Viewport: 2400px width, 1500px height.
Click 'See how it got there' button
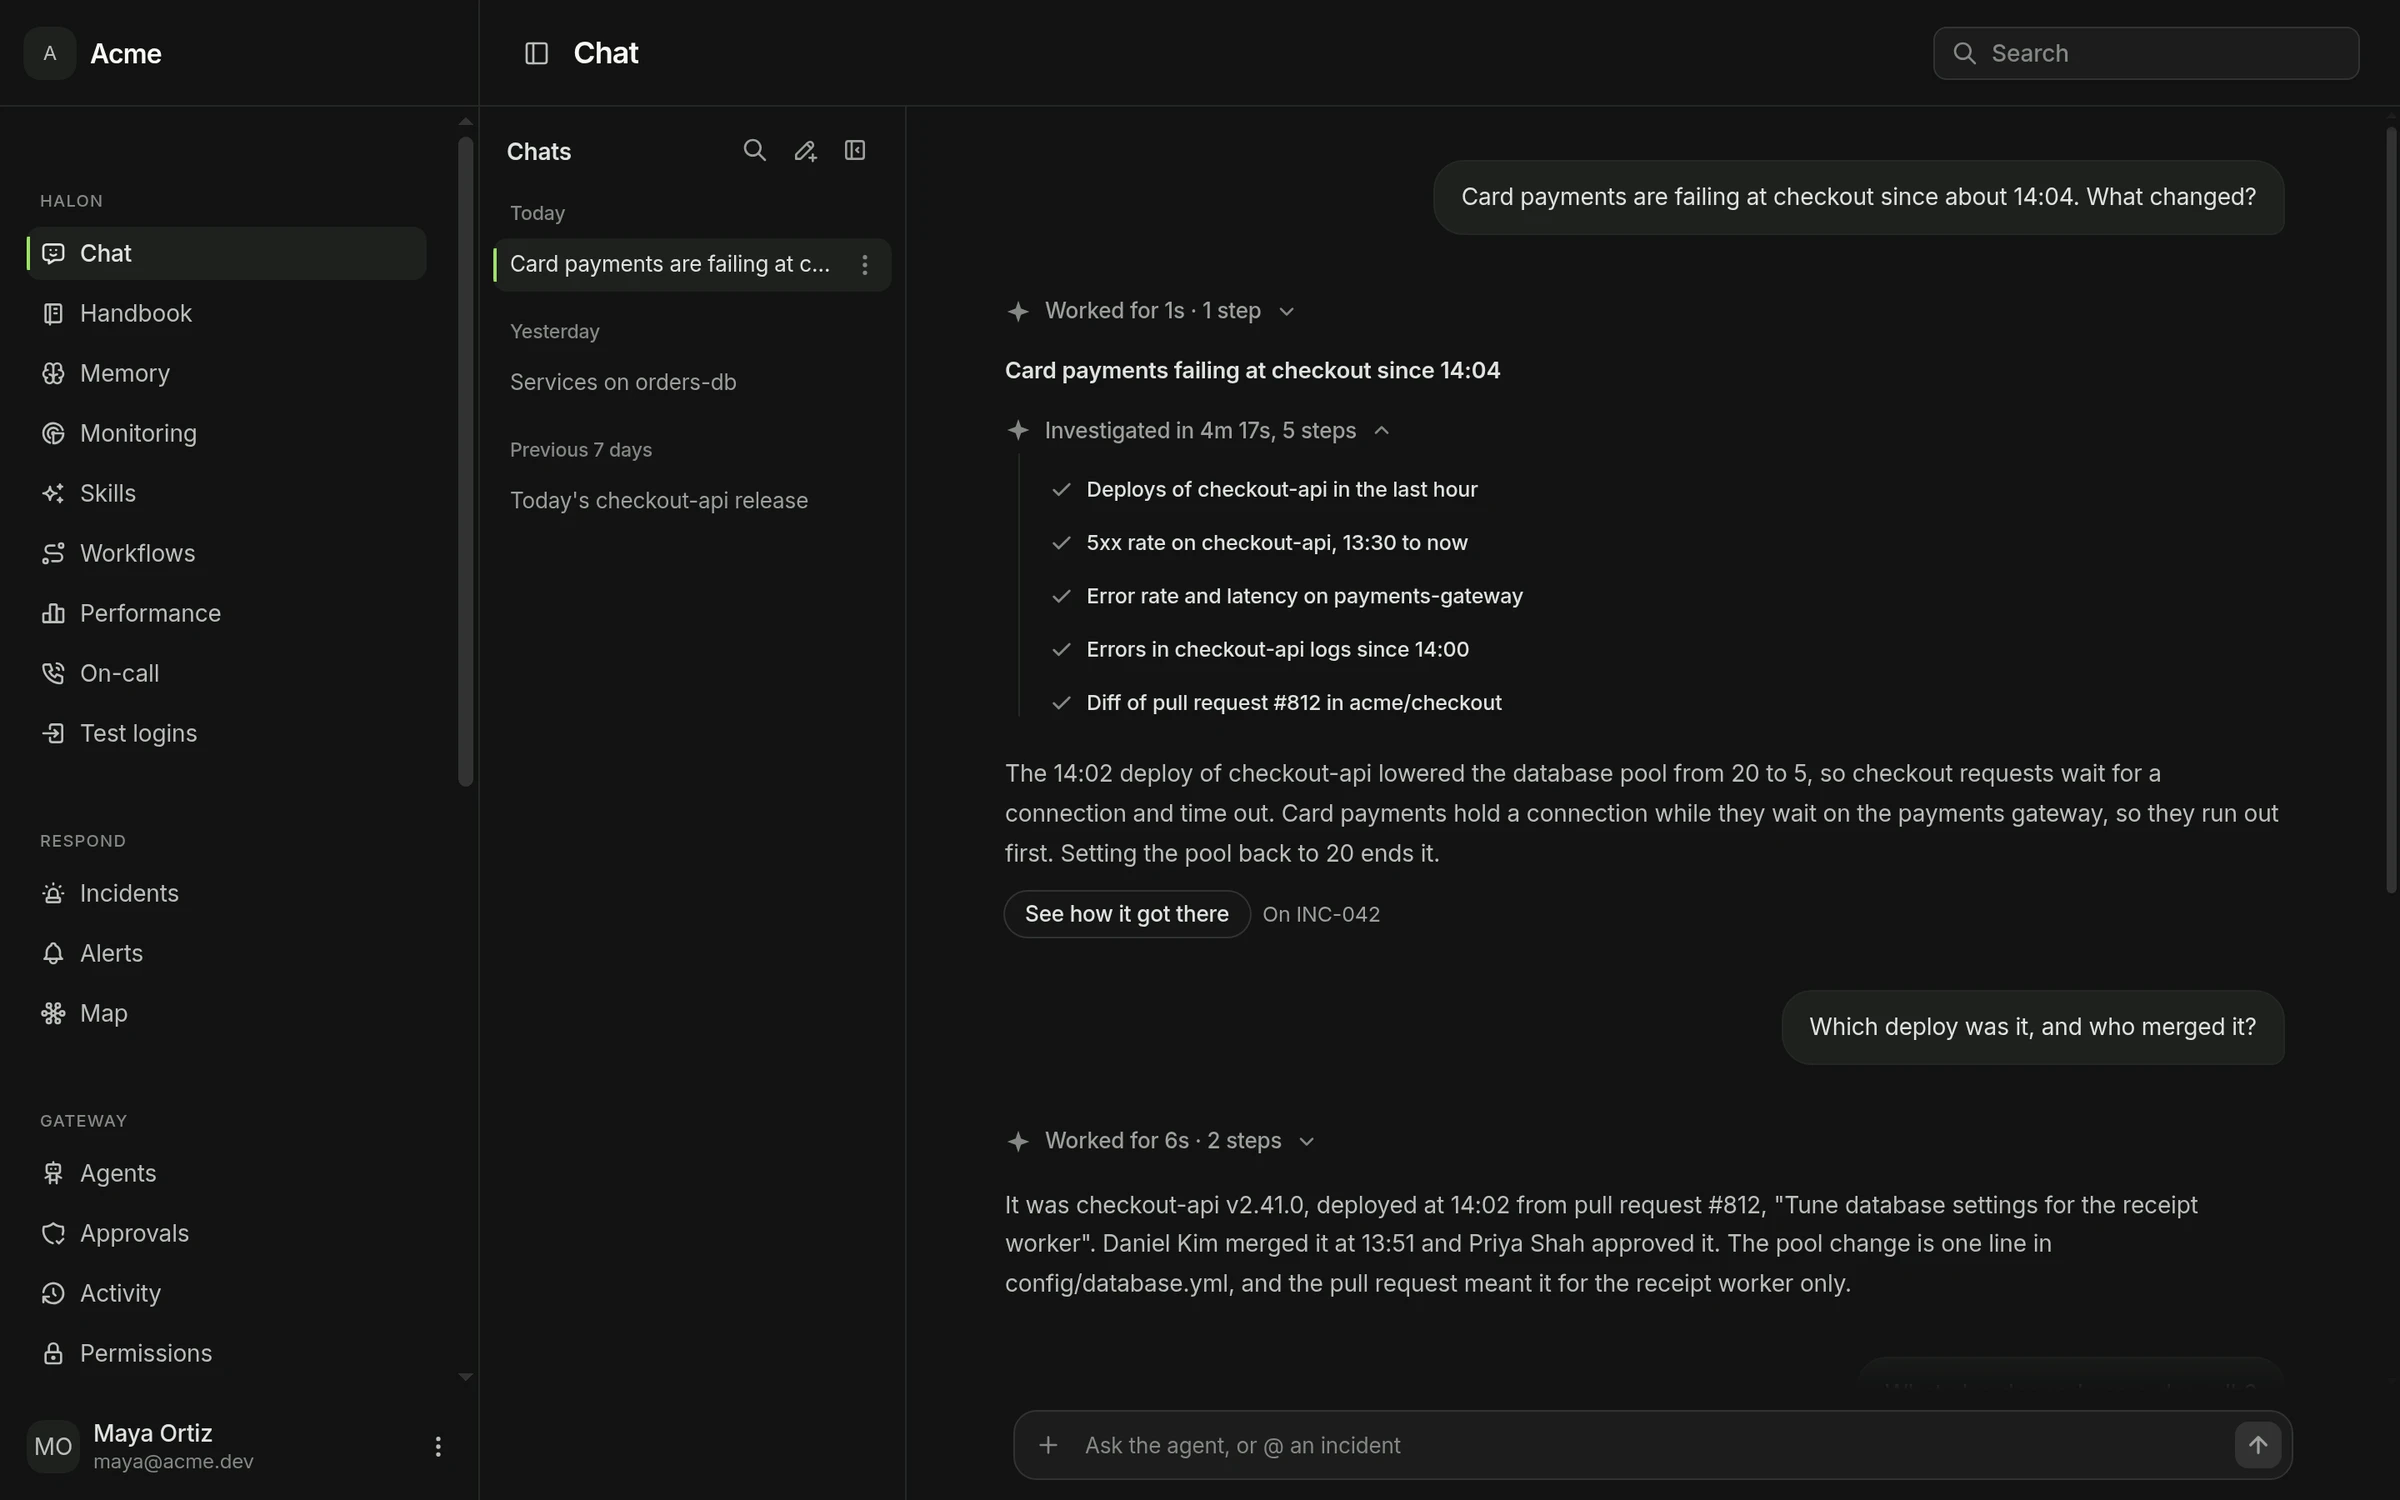[x=1127, y=914]
